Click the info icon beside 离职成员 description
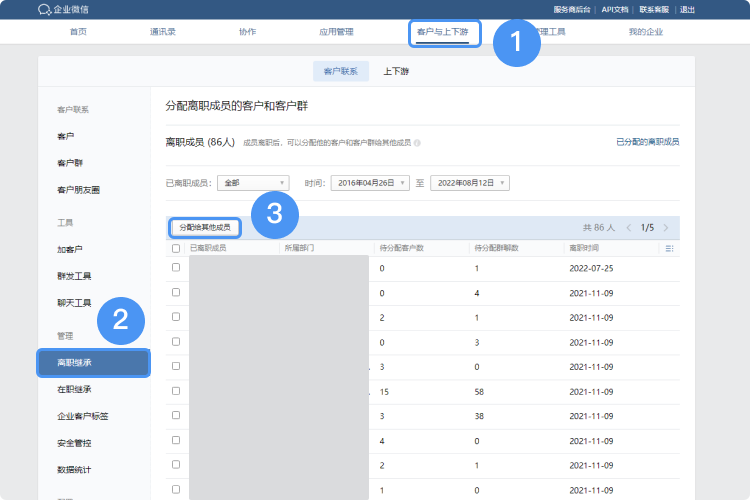Image resolution: width=750 pixels, height=500 pixels. [417, 143]
